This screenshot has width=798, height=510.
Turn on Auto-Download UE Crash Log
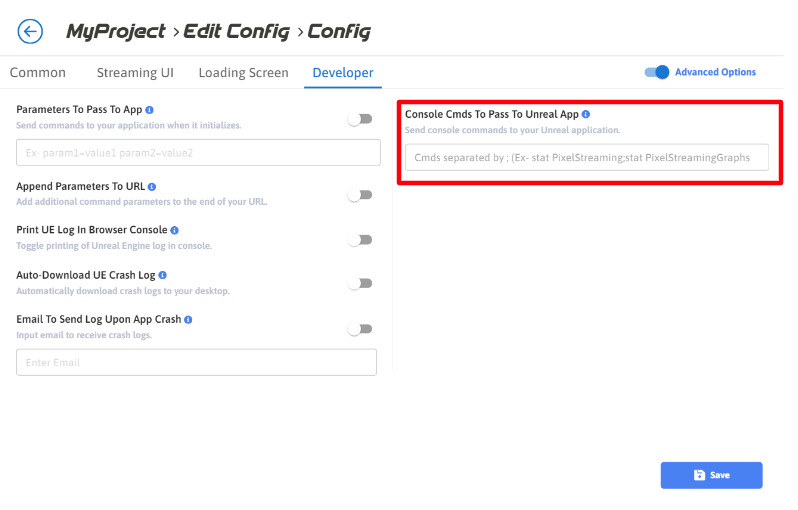tap(359, 284)
